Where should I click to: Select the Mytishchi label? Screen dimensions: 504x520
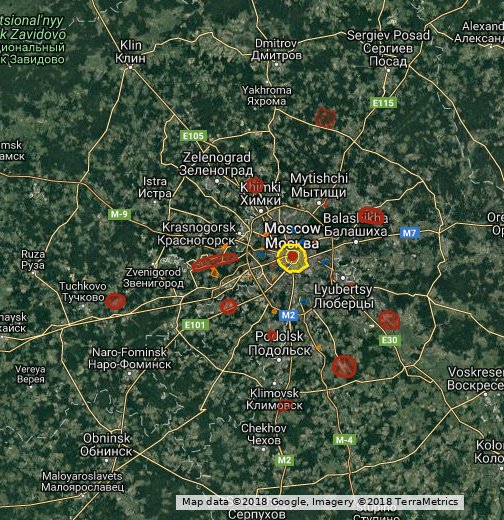click(x=319, y=185)
